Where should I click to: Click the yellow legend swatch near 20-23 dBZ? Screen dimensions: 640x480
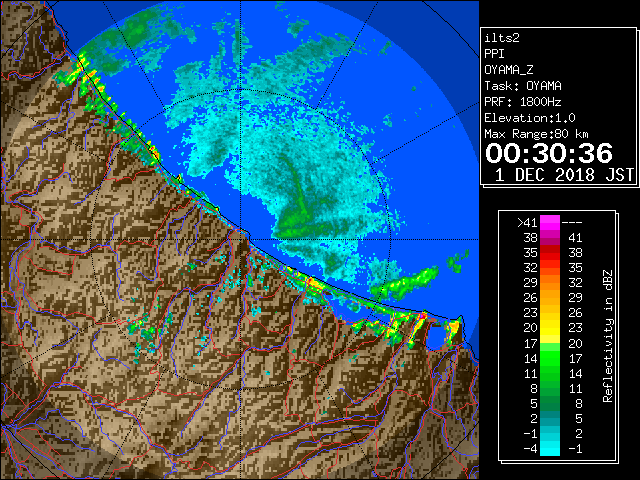(x=550, y=328)
